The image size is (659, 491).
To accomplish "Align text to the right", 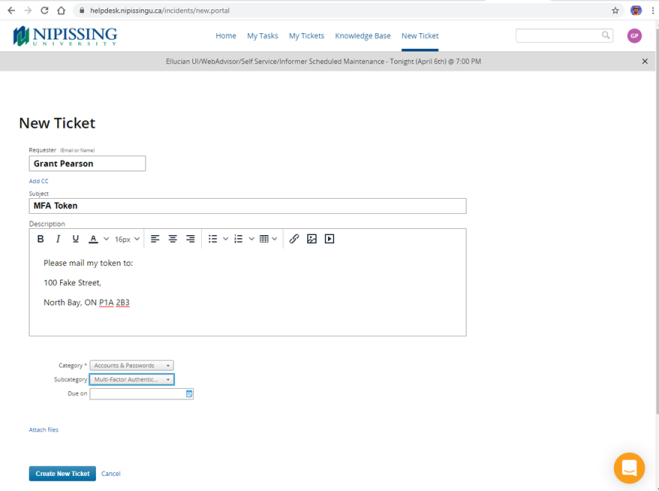I will [190, 239].
